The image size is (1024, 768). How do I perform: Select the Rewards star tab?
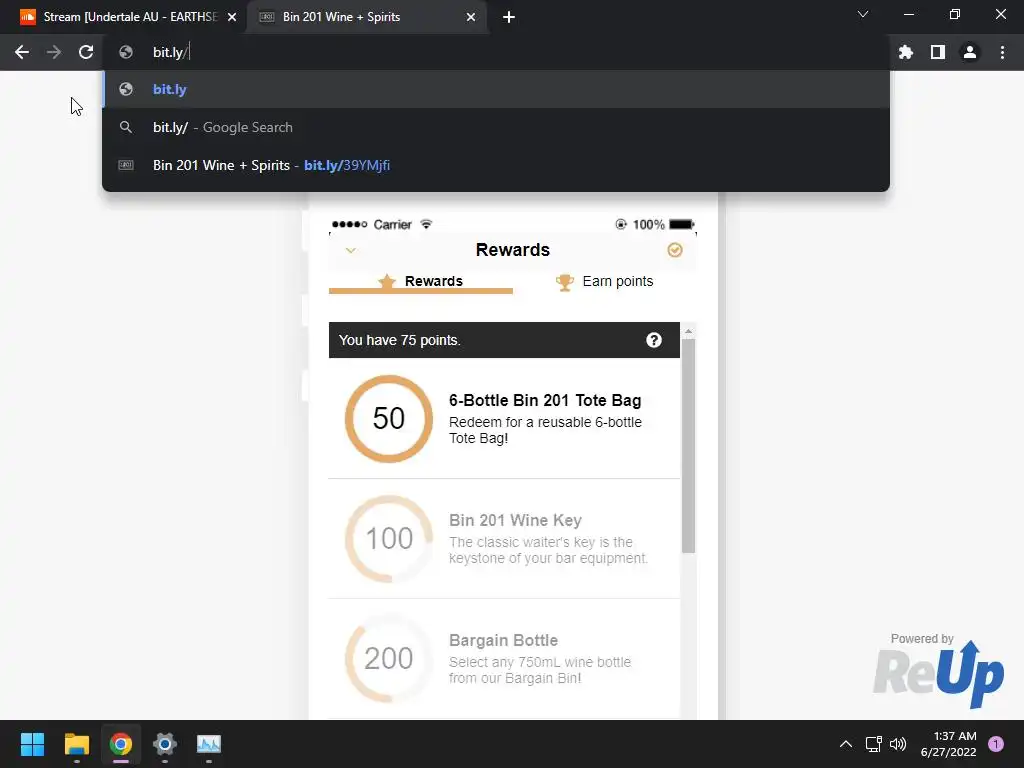(x=421, y=281)
